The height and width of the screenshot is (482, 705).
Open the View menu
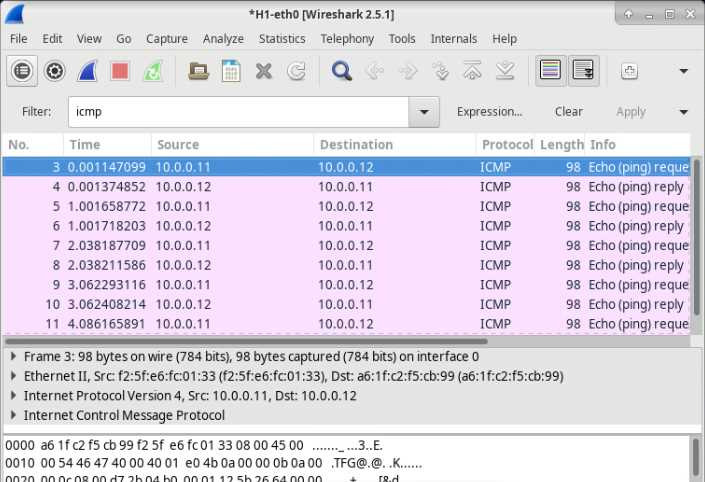coord(89,39)
